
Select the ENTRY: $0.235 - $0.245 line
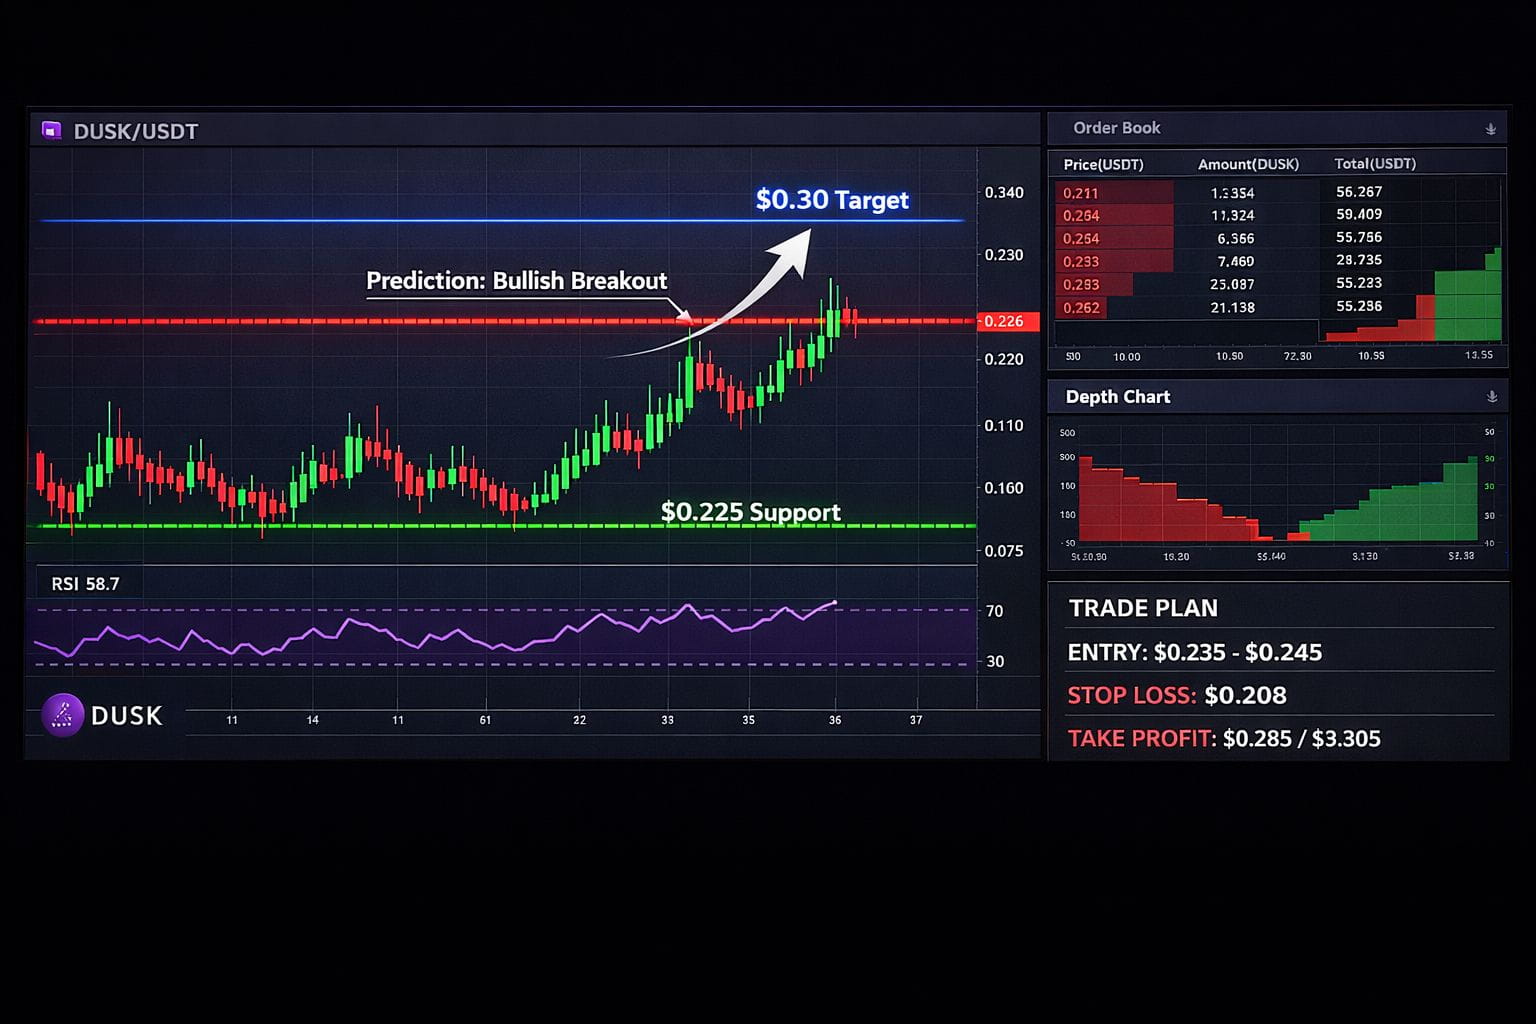[1195, 652]
